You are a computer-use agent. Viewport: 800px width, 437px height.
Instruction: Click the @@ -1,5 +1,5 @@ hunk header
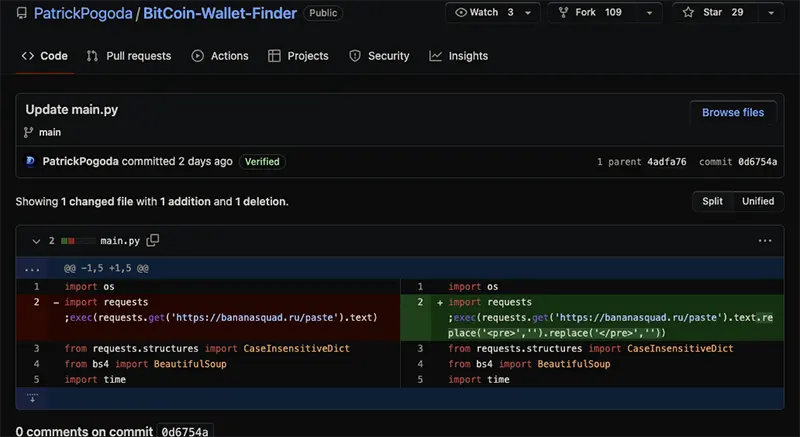tap(106, 268)
